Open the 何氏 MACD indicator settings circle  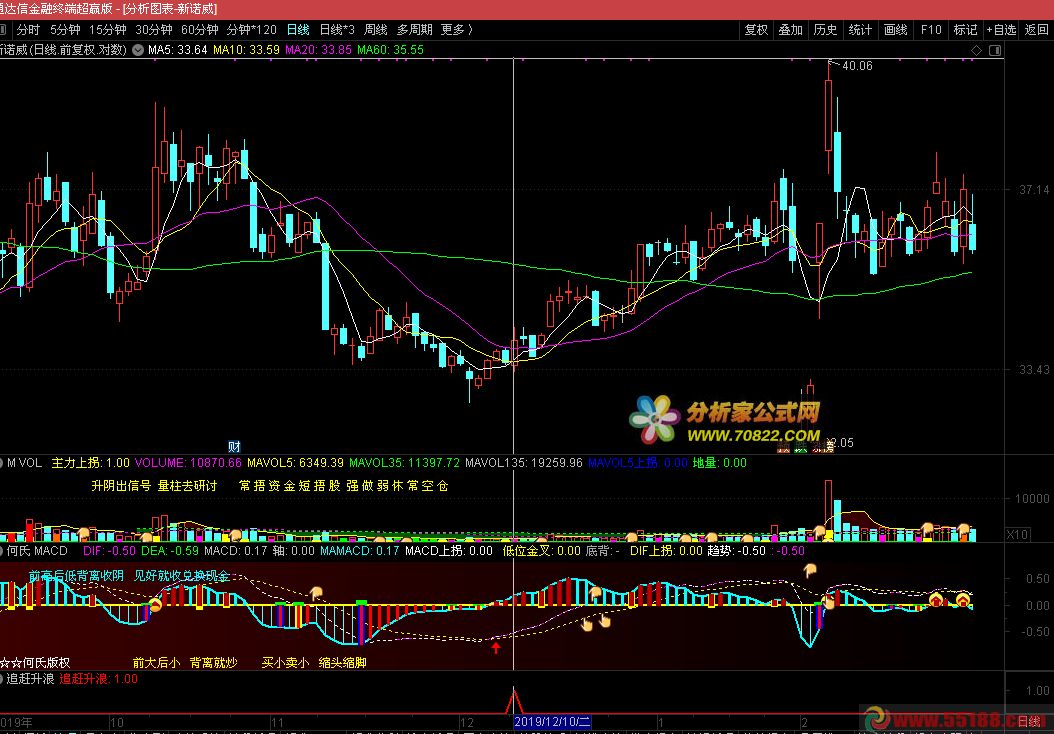(x=3, y=550)
